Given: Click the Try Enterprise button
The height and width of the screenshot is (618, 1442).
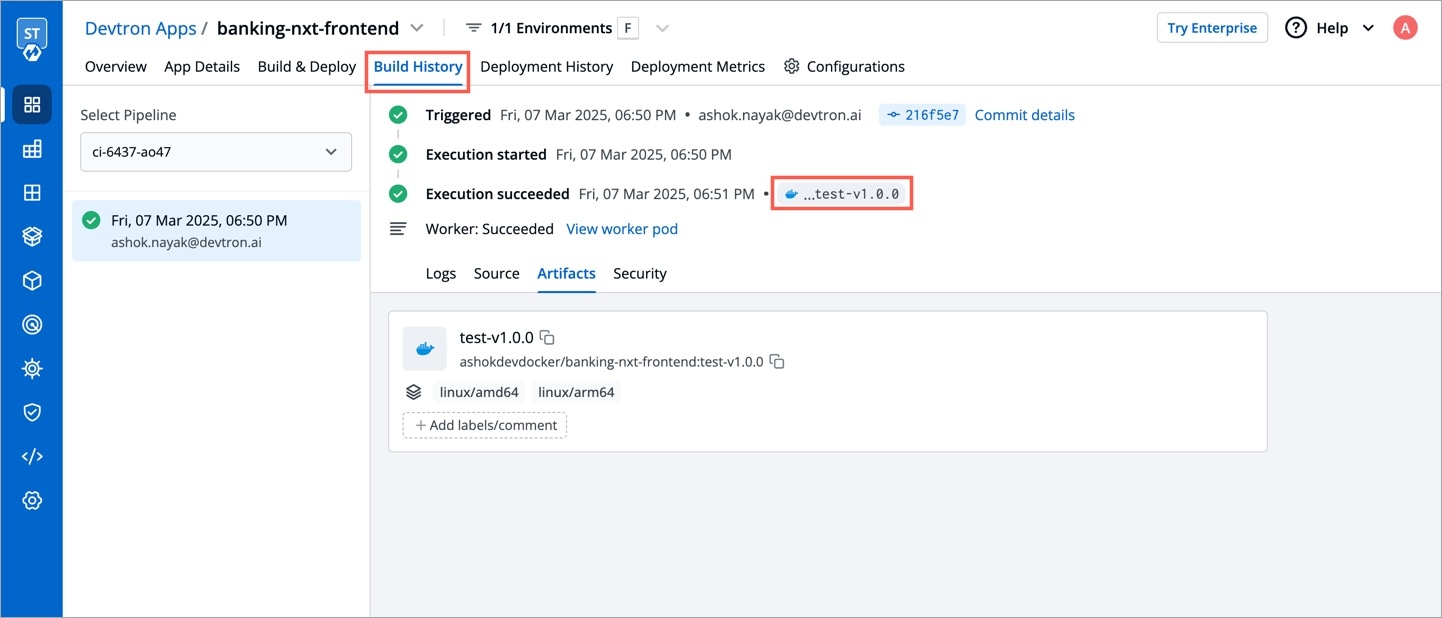Looking at the screenshot, I should pyautogui.click(x=1211, y=28).
